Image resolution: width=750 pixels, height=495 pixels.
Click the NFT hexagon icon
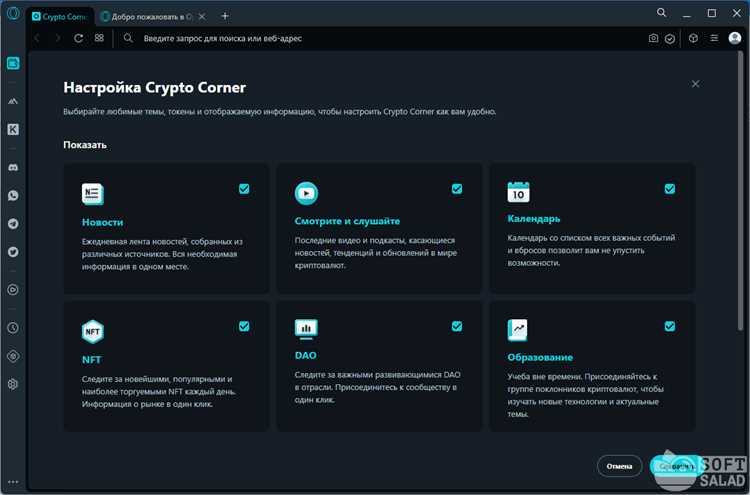coord(92,331)
